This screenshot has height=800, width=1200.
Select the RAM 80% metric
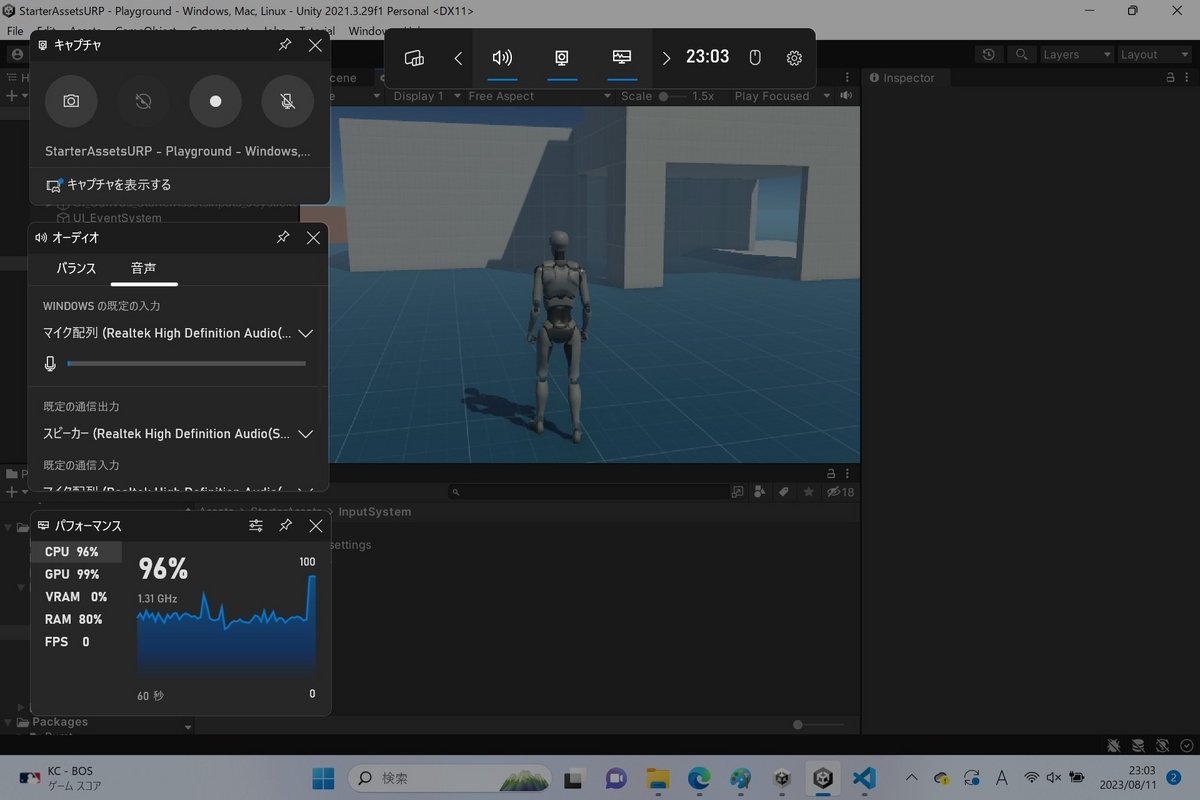(76, 619)
